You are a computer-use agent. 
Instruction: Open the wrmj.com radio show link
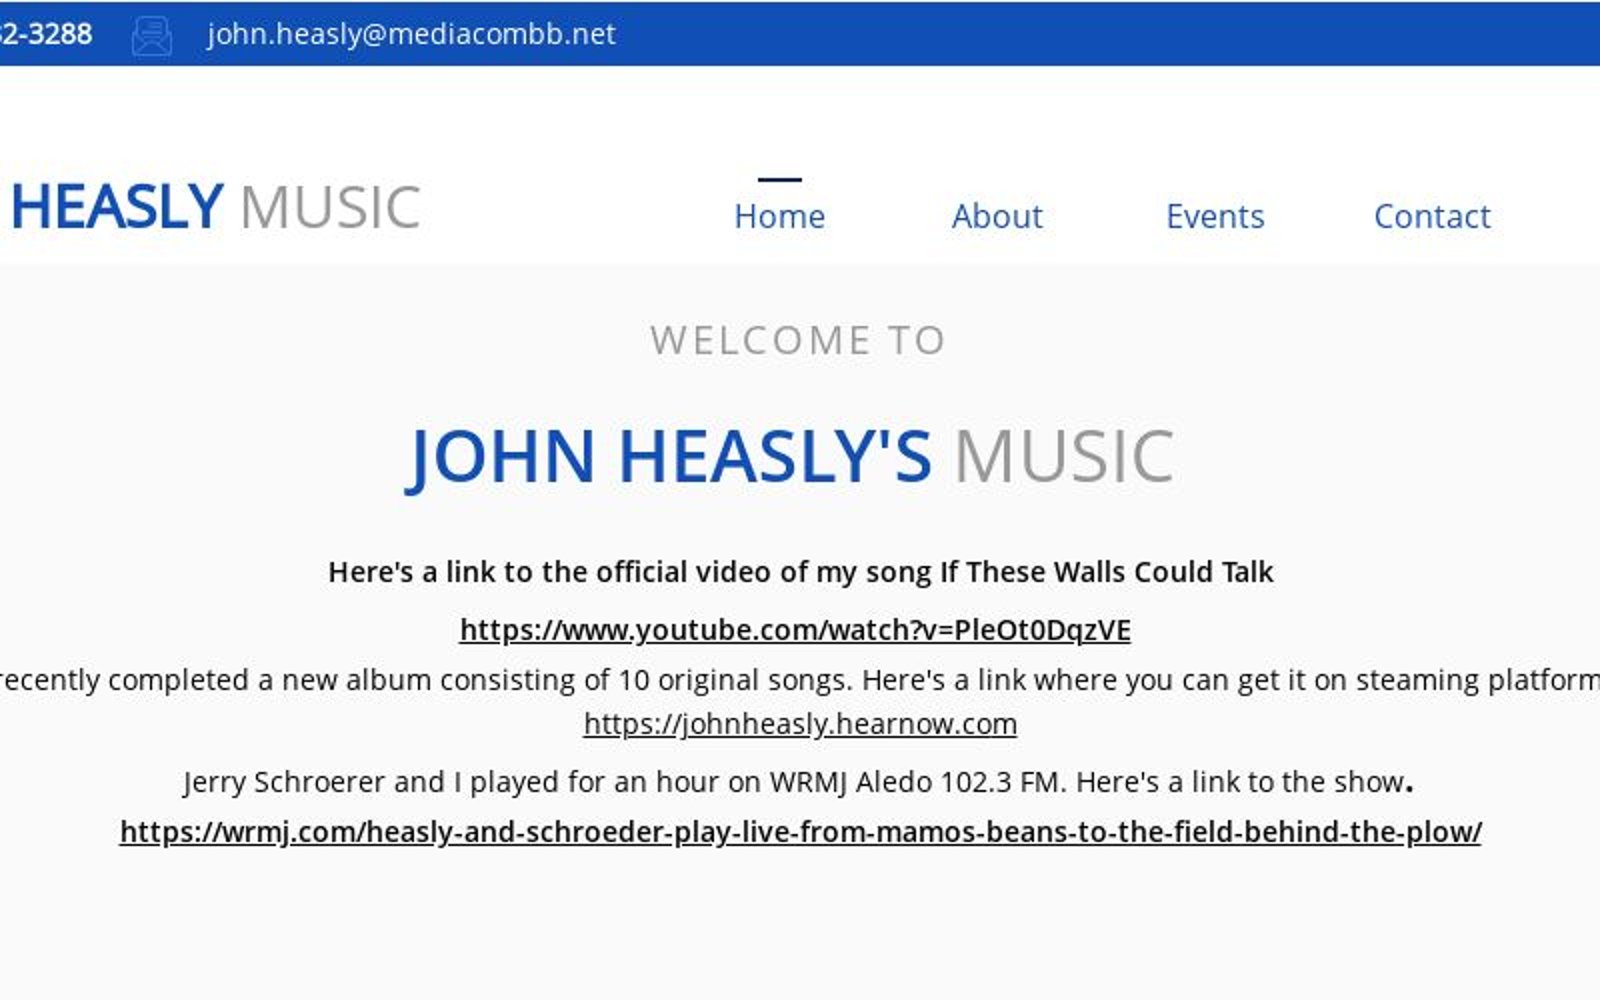coord(800,832)
